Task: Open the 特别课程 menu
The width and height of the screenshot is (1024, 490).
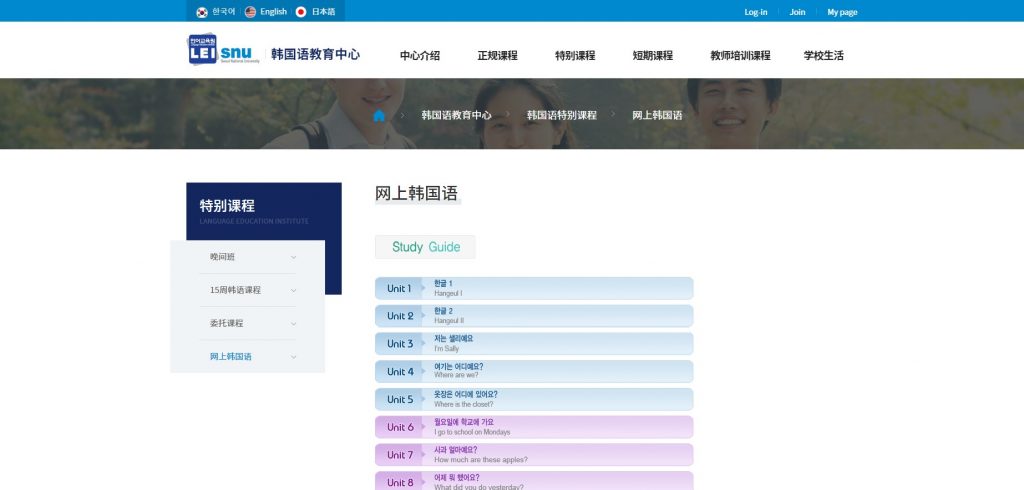Action: click(575, 56)
